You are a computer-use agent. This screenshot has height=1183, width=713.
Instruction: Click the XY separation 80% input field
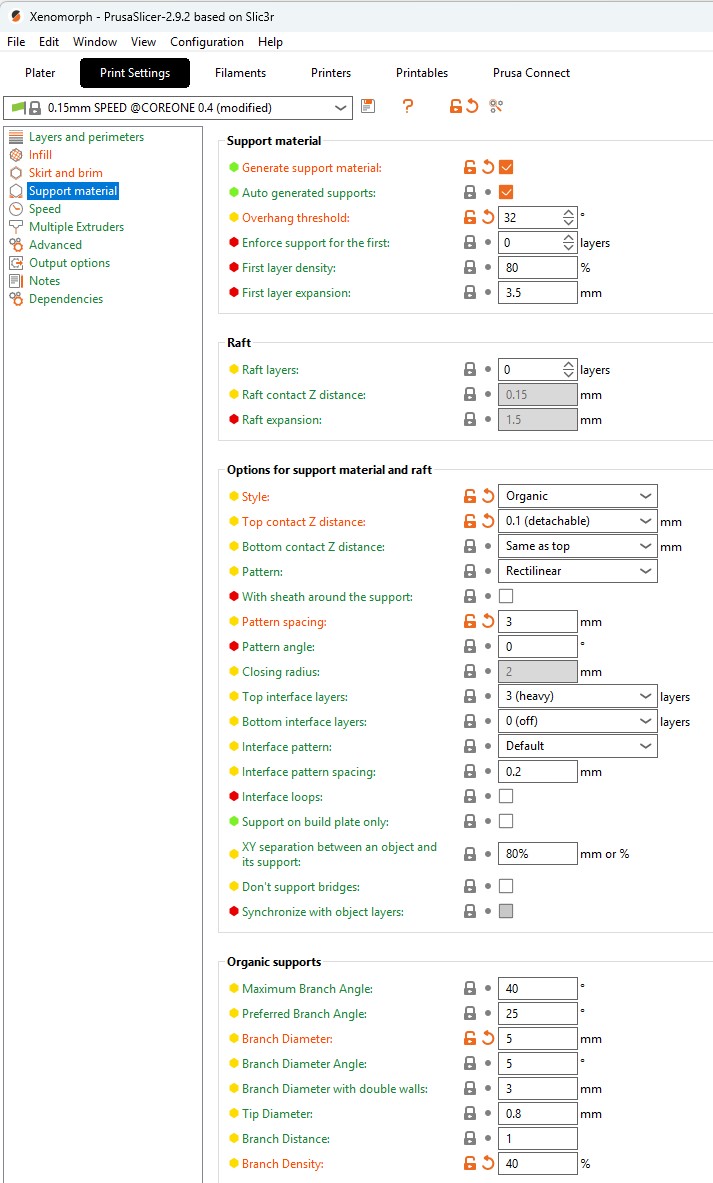pos(538,853)
